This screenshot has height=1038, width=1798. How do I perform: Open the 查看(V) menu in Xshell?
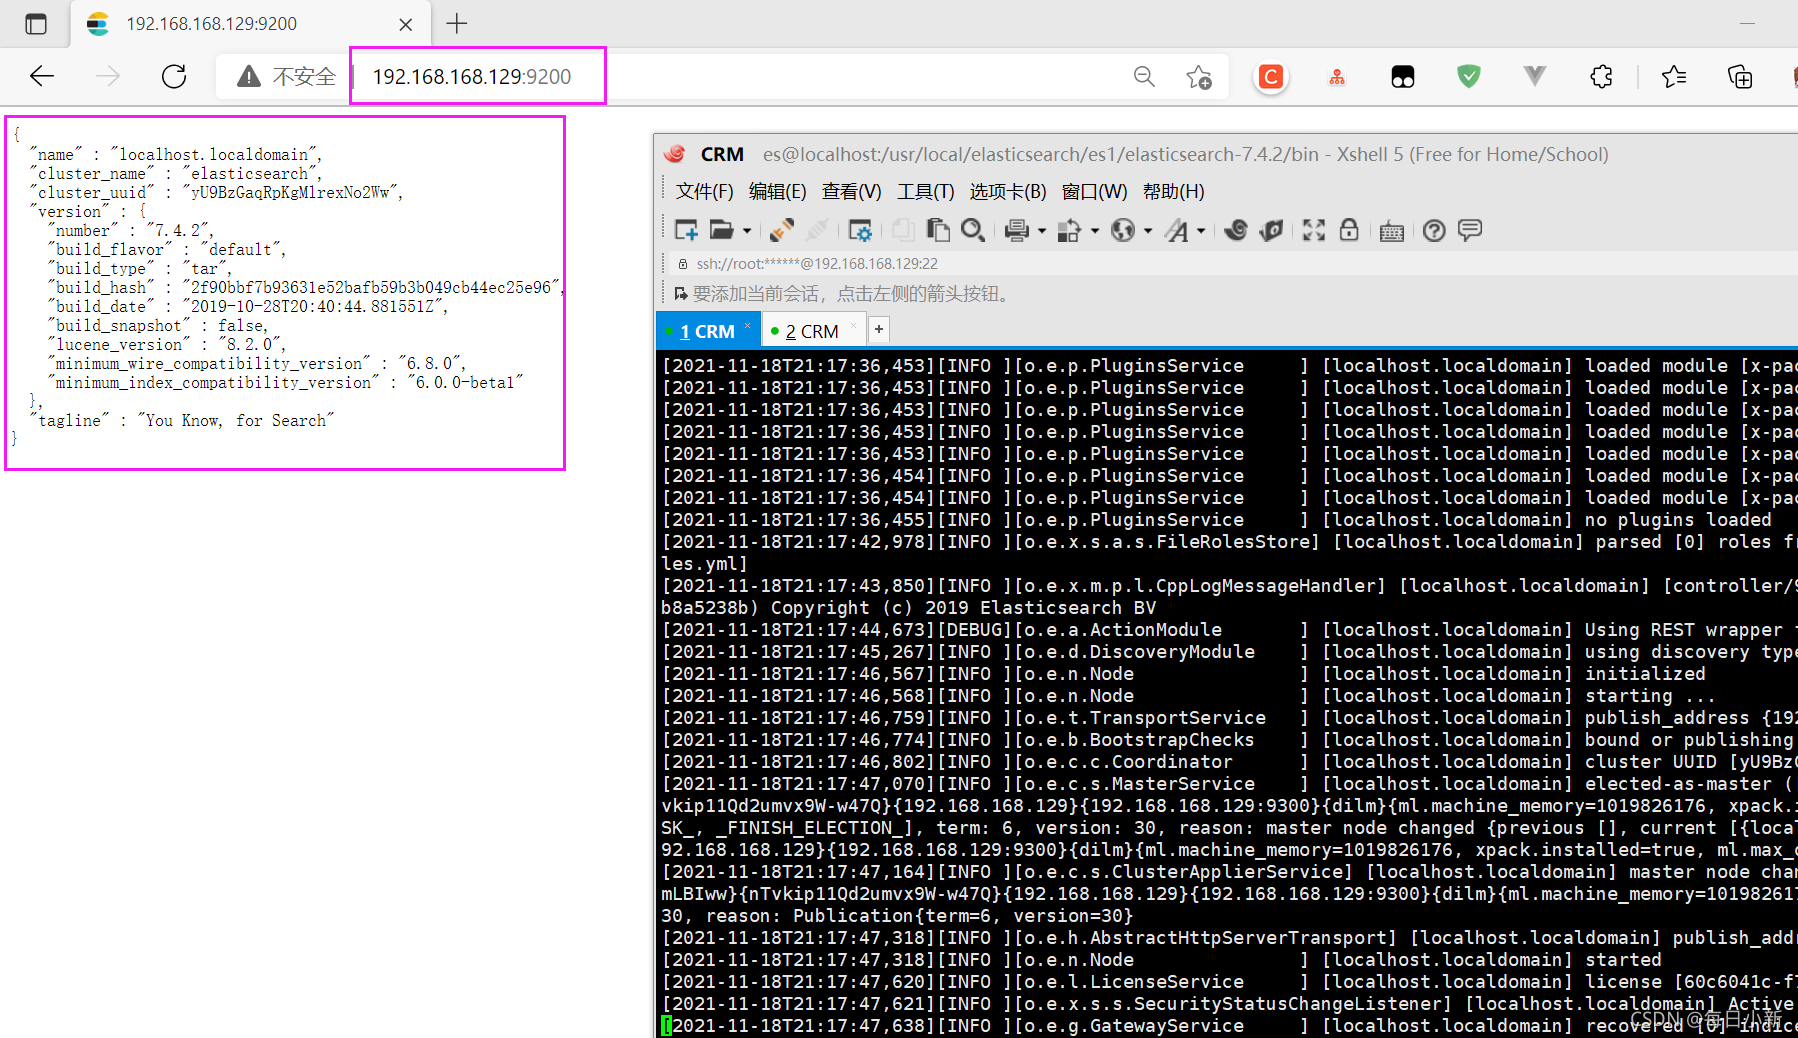(851, 191)
